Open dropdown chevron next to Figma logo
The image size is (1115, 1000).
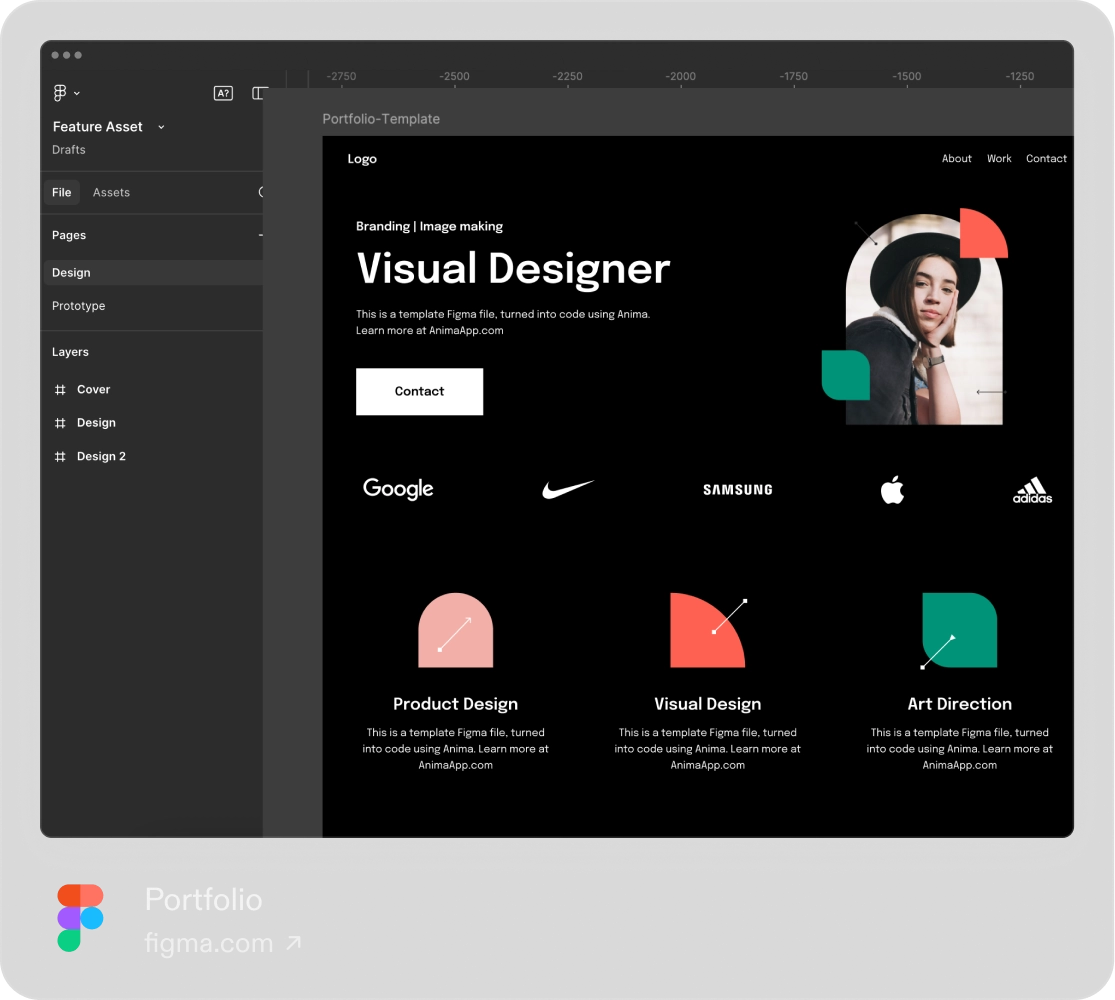coord(77,94)
